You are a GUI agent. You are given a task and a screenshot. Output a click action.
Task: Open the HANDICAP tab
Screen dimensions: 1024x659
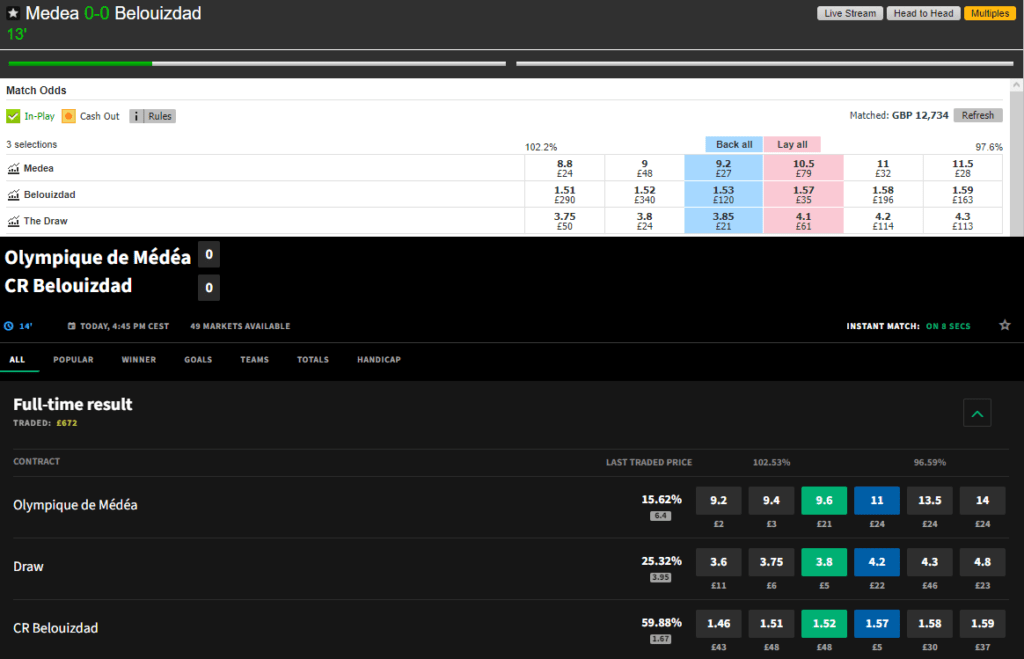point(379,360)
